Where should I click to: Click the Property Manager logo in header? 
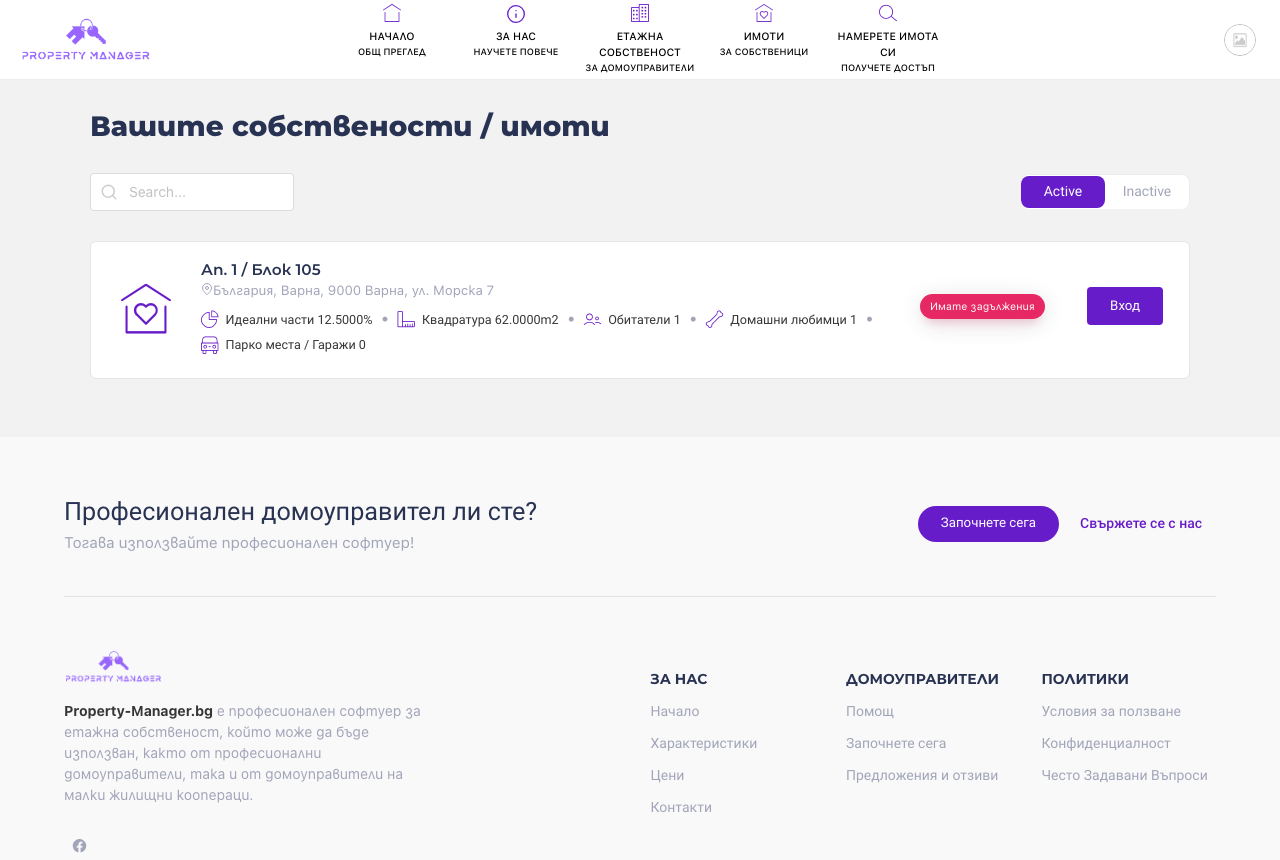[x=86, y=40]
